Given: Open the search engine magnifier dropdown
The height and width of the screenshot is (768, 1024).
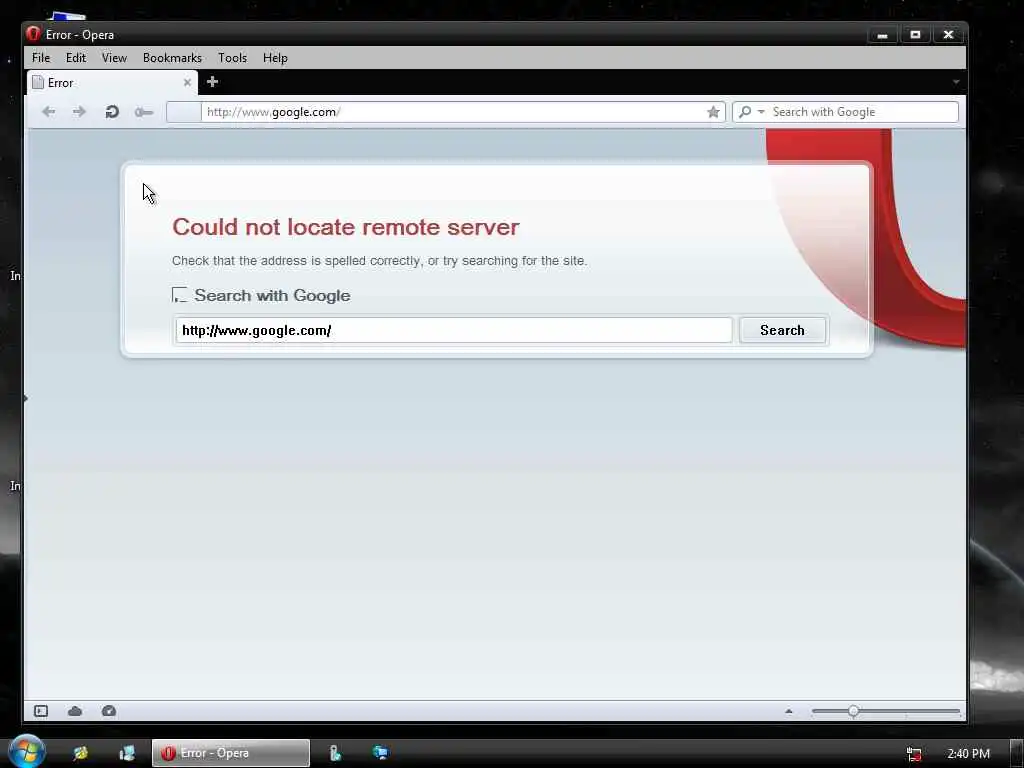Looking at the screenshot, I should click(x=751, y=112).
